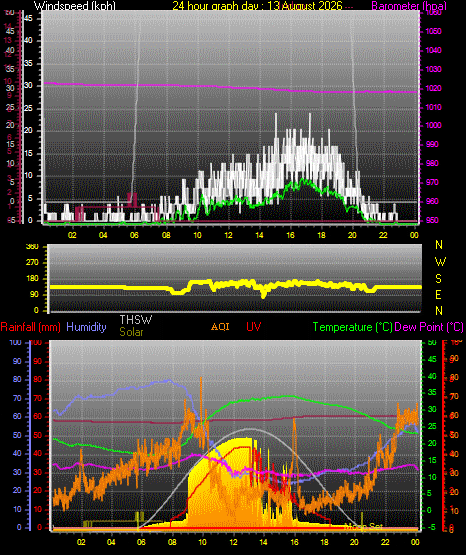
Task: Click white 30 on the windspeed axis
Action: coord(28,86)
